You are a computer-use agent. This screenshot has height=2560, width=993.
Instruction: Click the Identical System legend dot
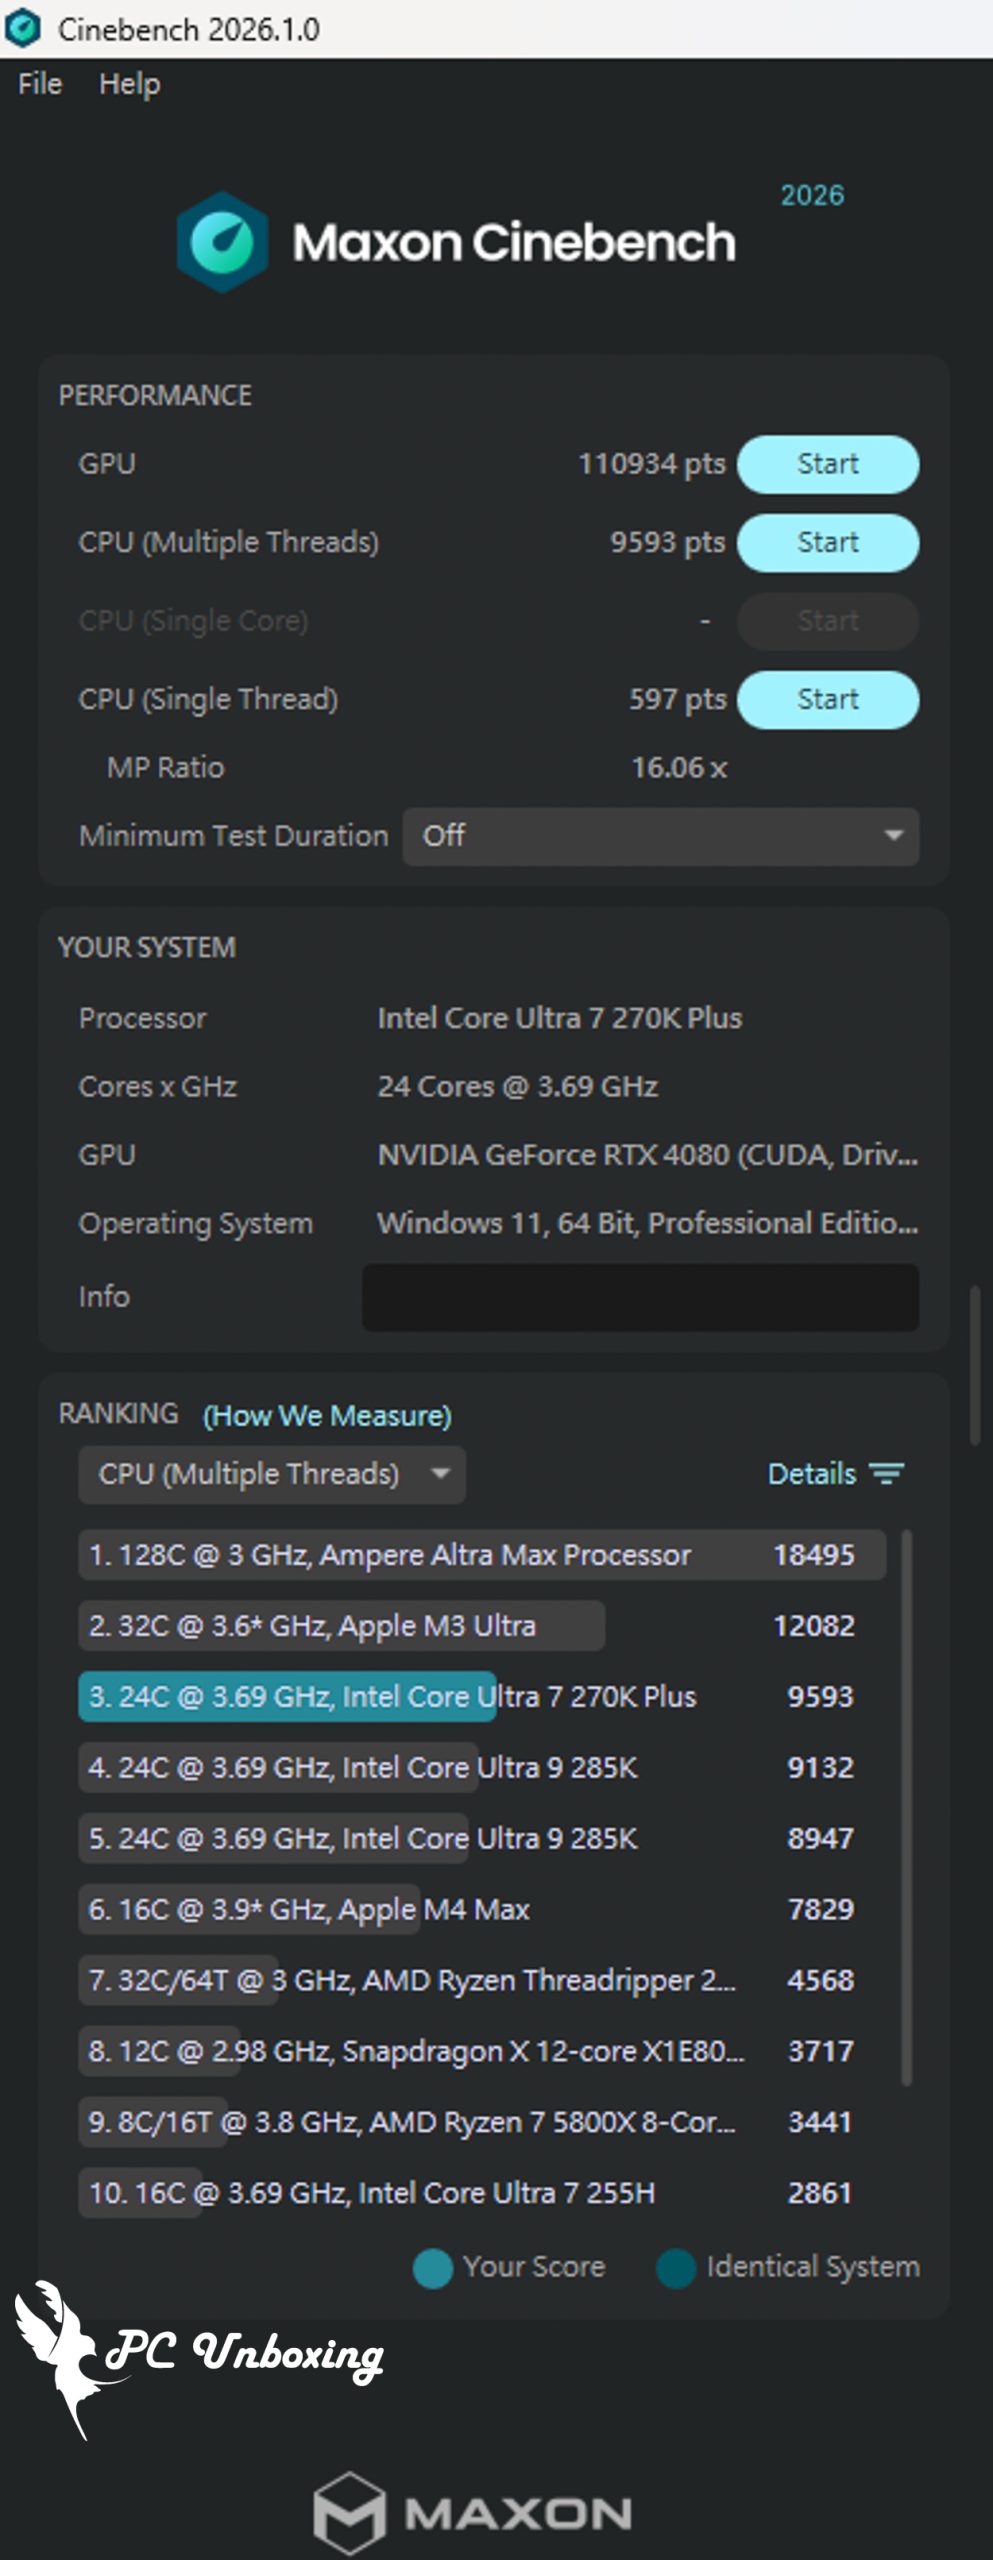(676, 2267)
